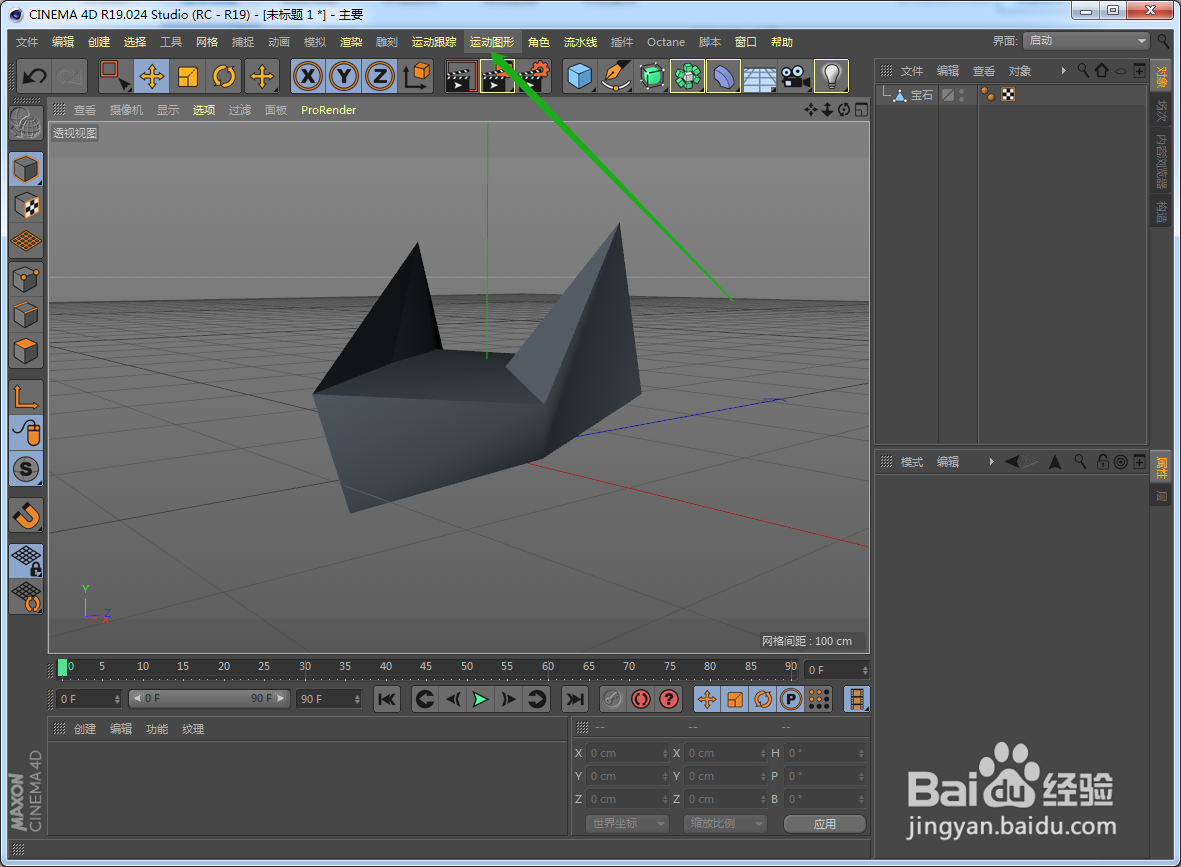The height and width of the screenshot is (867, 1181).
Task: Open the 界面 layout dropdown
Action: pos(1086,41)
